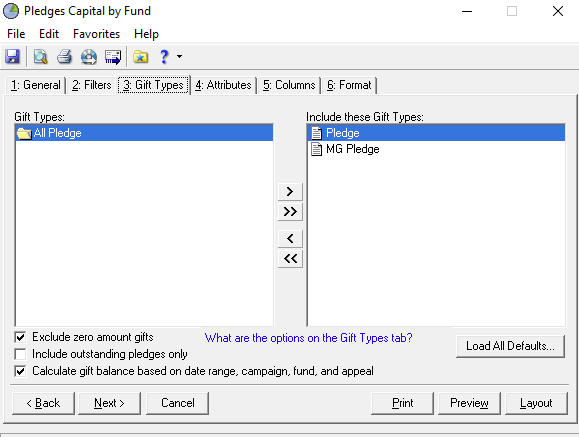
Task: Uncheck Calculate gift balance based on date range
Action: click(20, 371)
